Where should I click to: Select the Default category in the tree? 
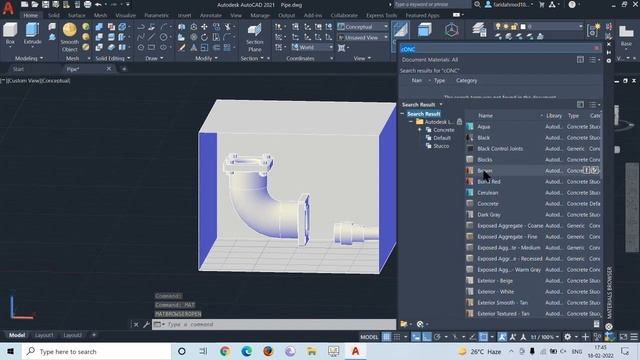pyautogui.click(x=442, y=138)
